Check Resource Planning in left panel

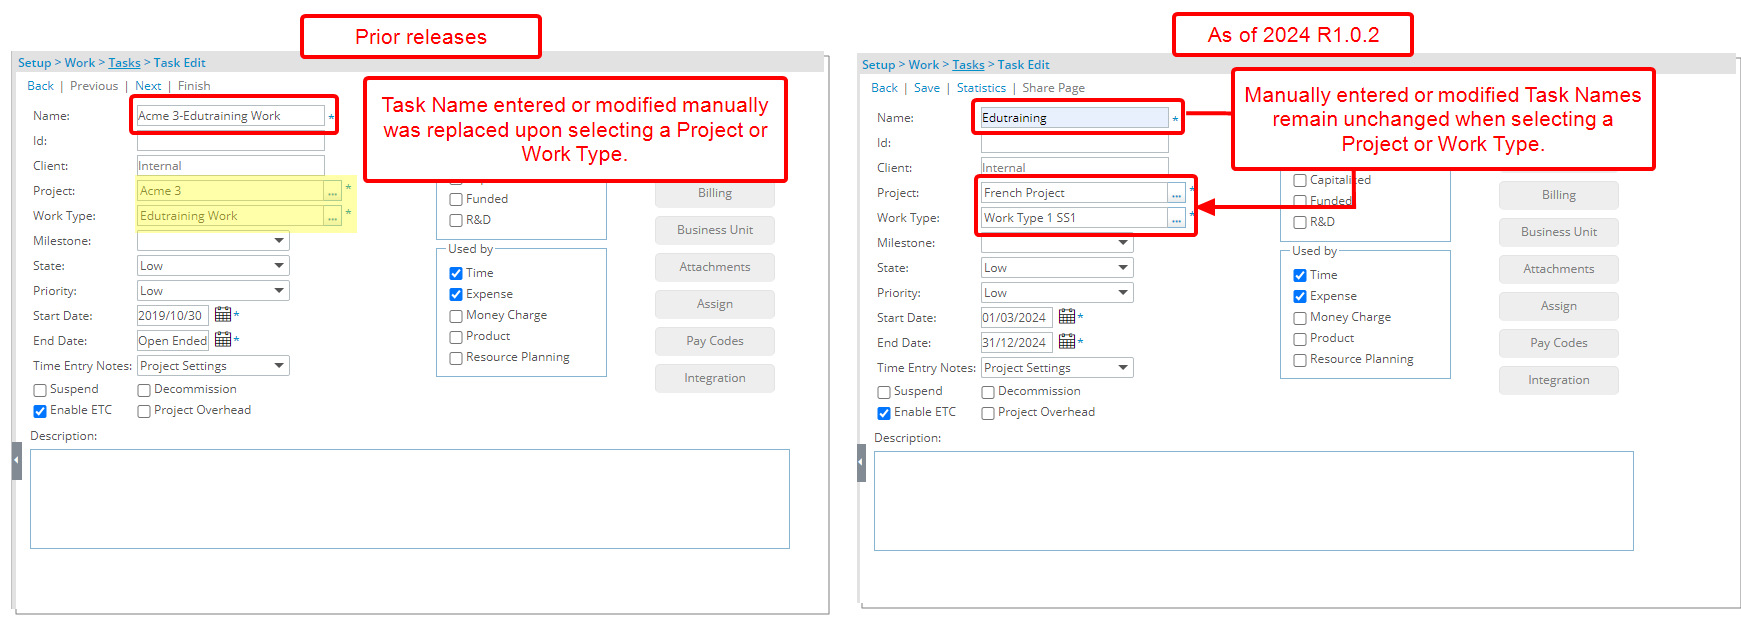point(456,358)
